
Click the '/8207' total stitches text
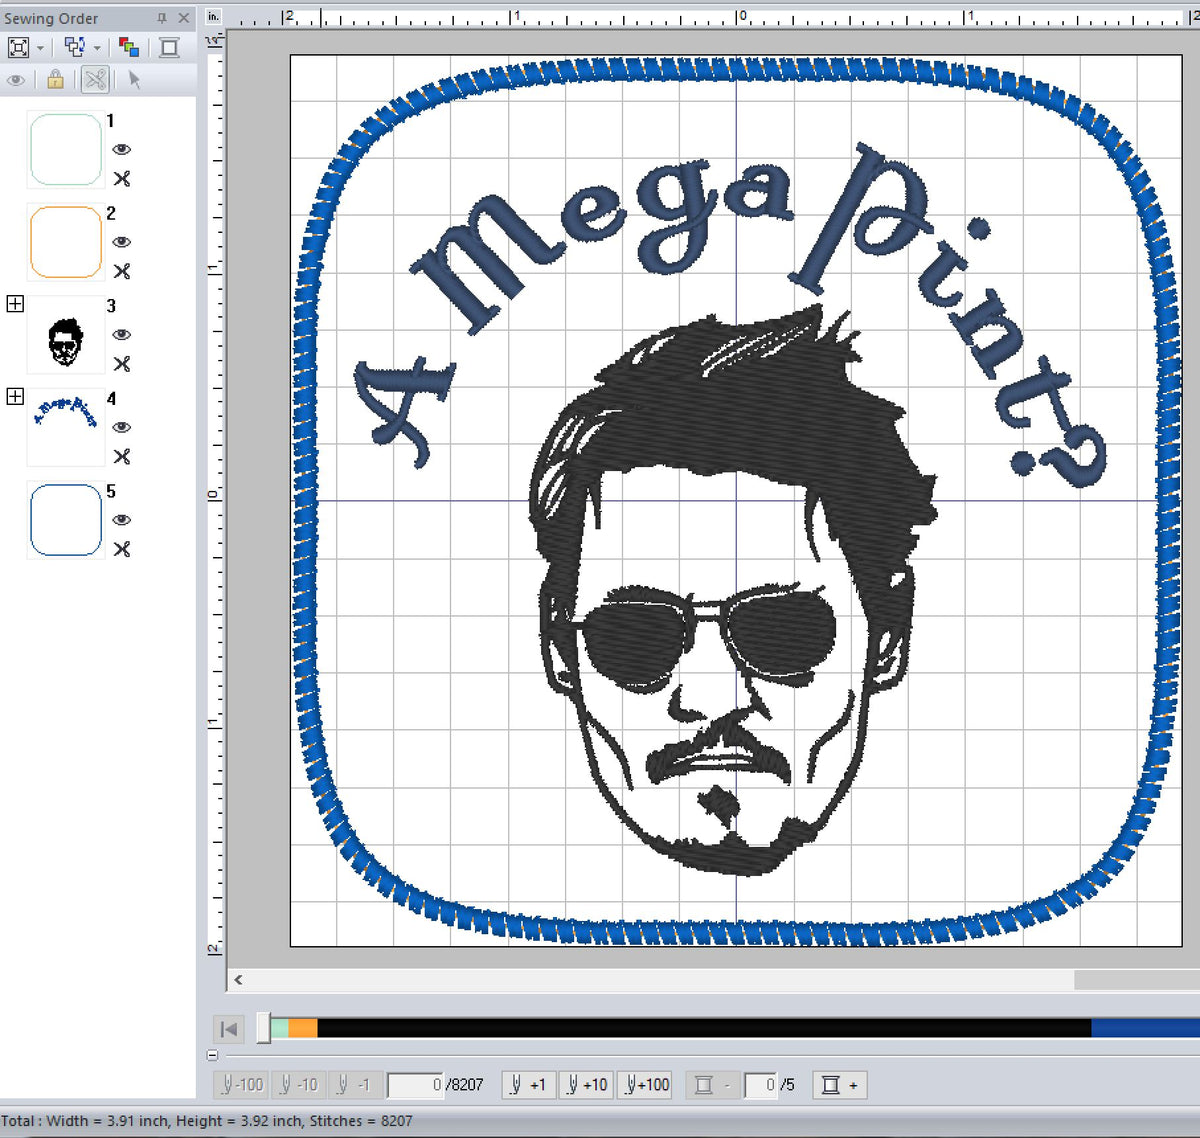[x=465, y=1085]
